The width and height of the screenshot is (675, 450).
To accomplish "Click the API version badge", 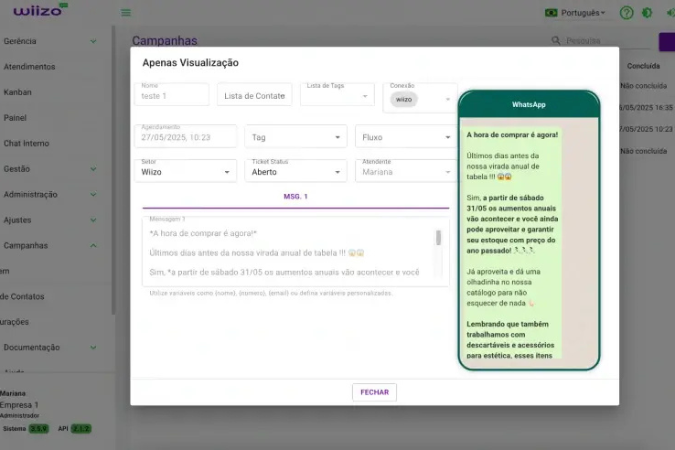I will pyautogui.click(x=81, y=428).
